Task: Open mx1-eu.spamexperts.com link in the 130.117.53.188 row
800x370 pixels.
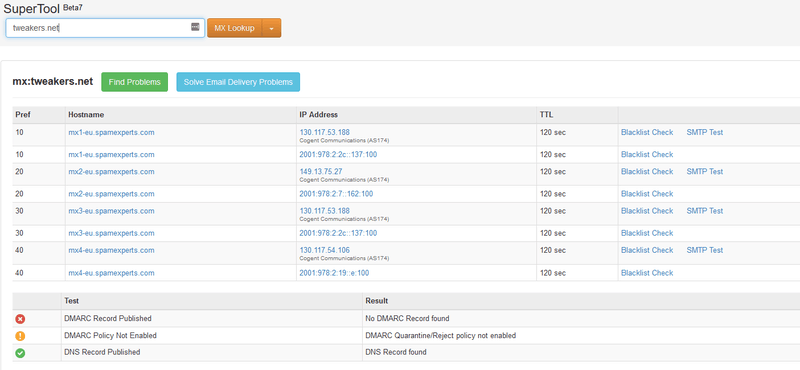Action: (111, 132)
